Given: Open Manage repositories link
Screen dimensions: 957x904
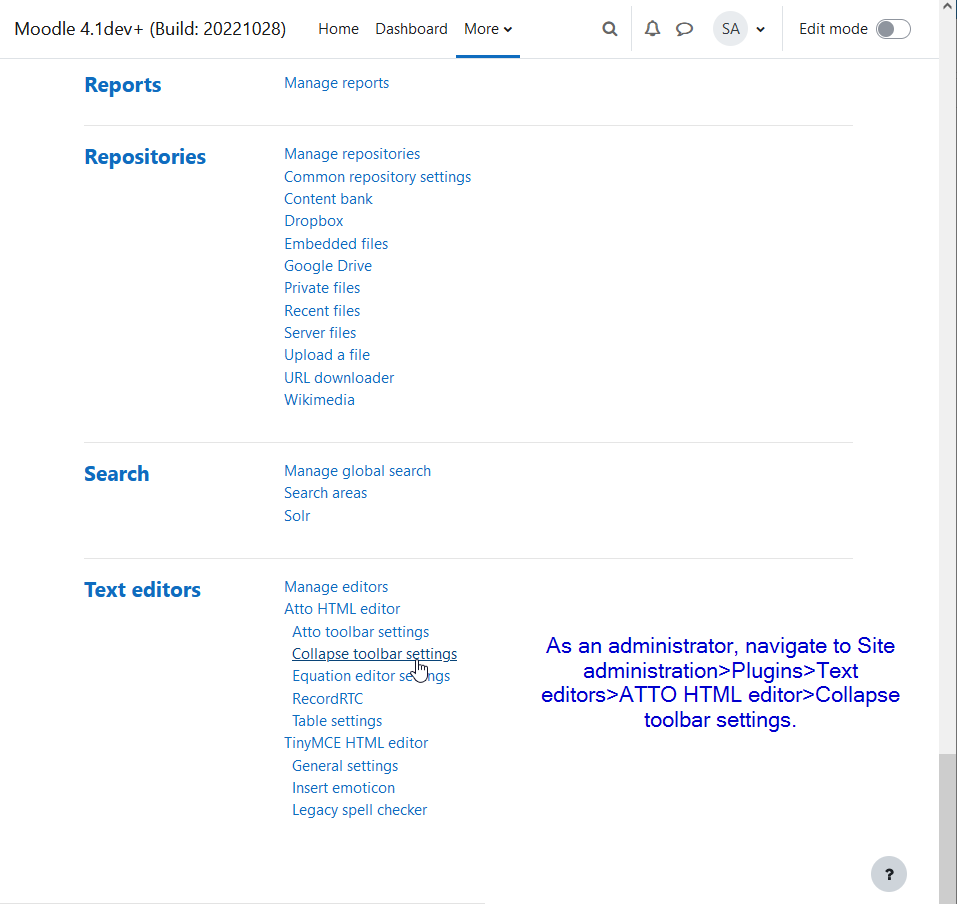Looking at the screenshot, I should tap(352, 154).
